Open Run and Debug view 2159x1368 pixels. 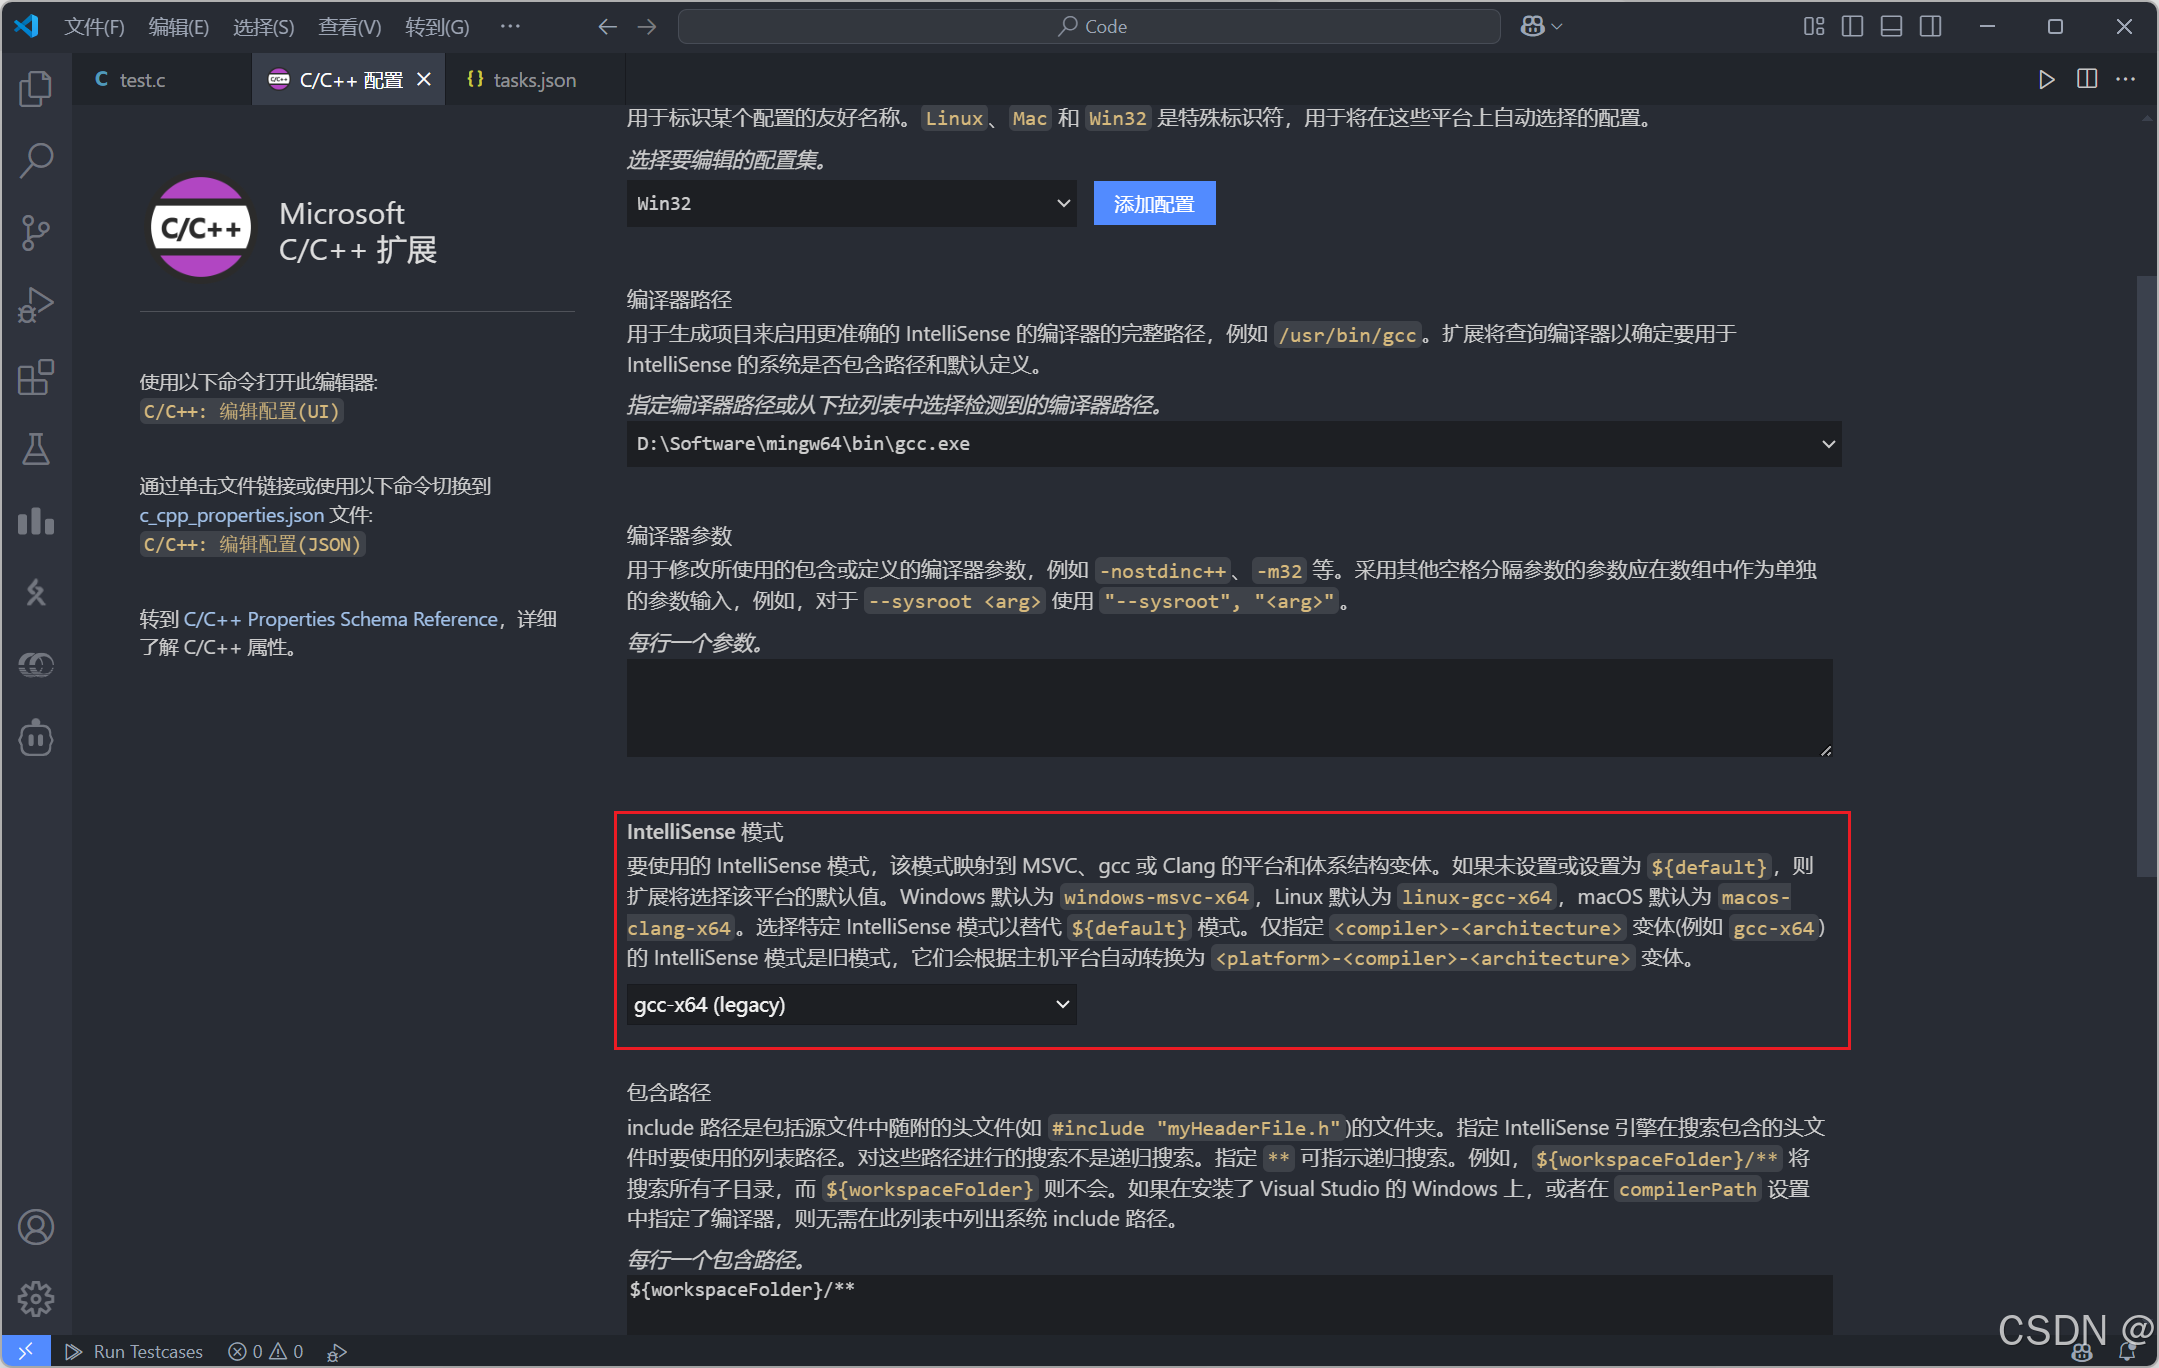coord(36,305)
